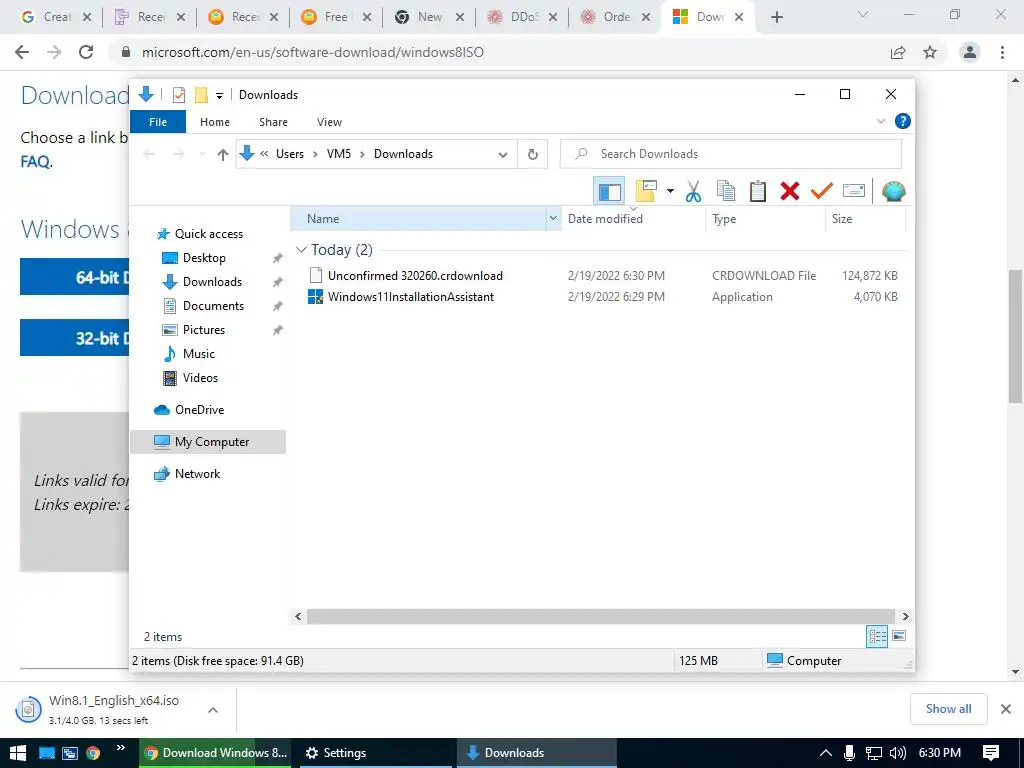Sort files by Date modified column
The height and width of the screenshot is (768, 1024).
point(633,219)
